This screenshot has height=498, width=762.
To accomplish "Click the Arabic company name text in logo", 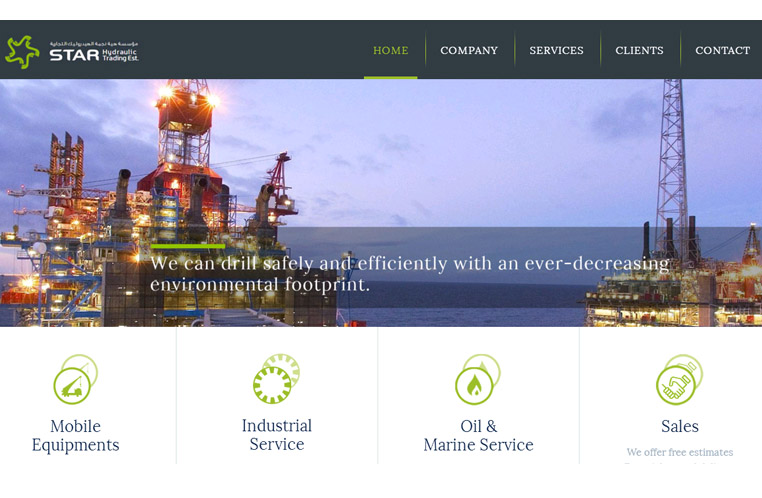I will coord(94,44).
